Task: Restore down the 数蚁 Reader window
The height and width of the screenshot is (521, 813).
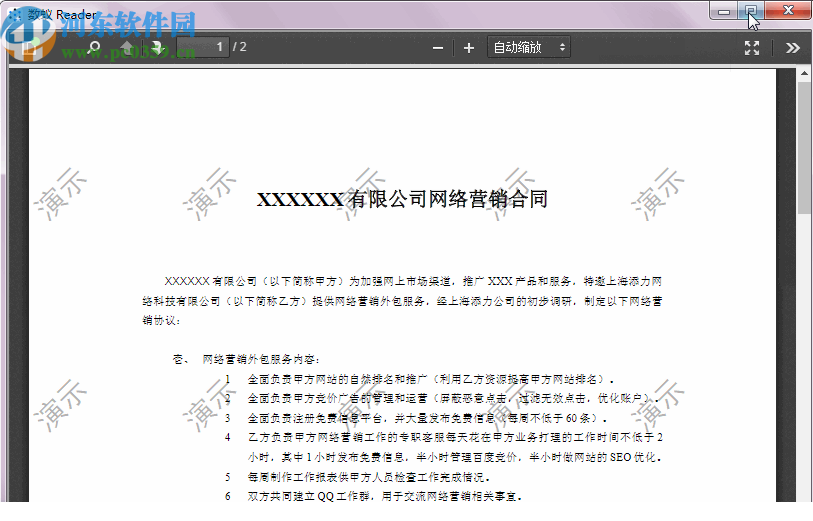Action: (750, 11)
